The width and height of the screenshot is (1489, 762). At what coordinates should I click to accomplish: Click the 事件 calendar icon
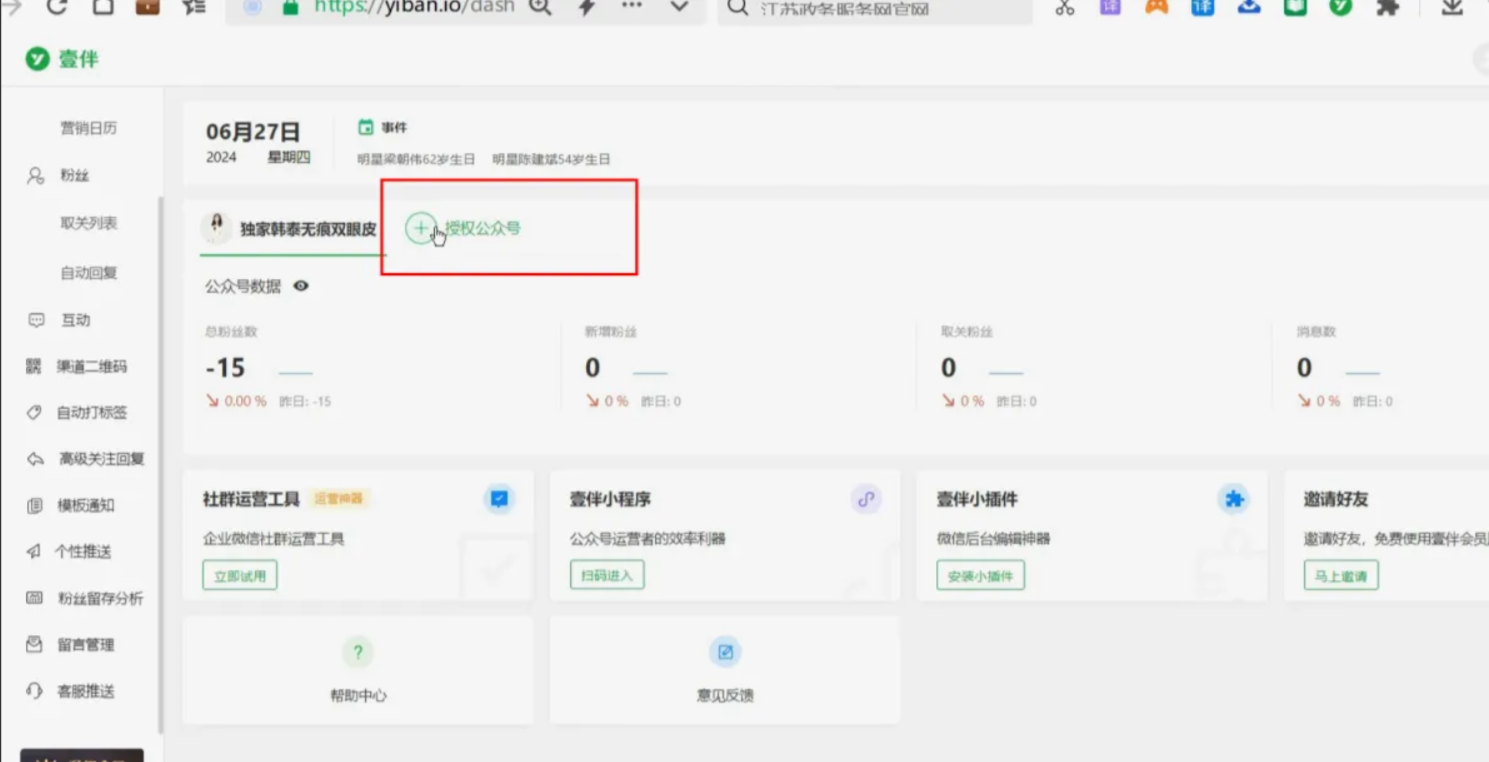point(366,127)
